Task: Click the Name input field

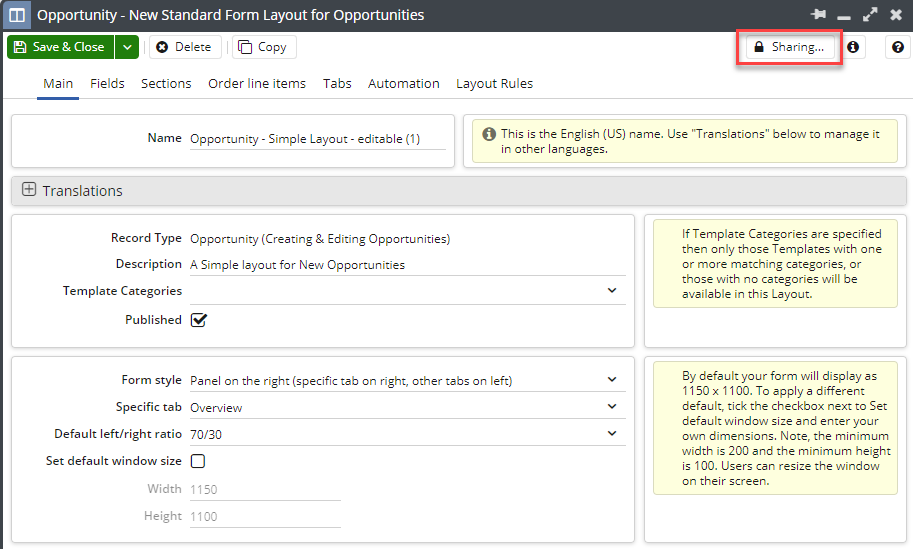Action: pos(317,139)
